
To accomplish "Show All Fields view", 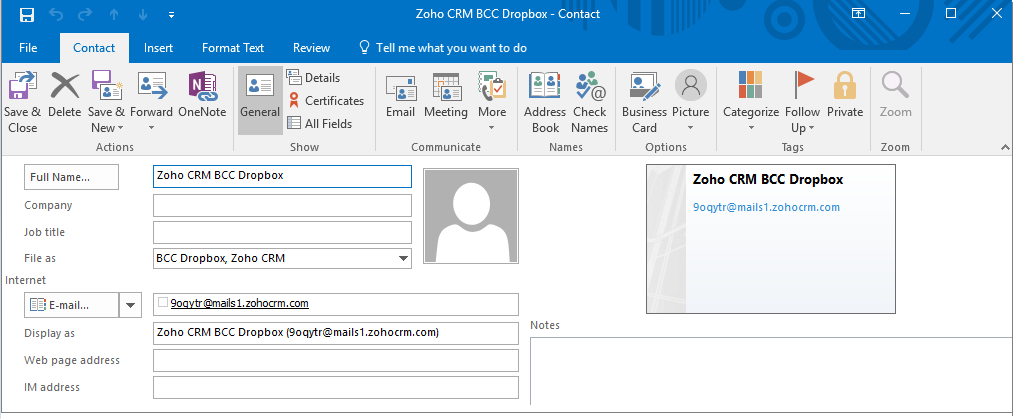I will [x=319, y=123].
